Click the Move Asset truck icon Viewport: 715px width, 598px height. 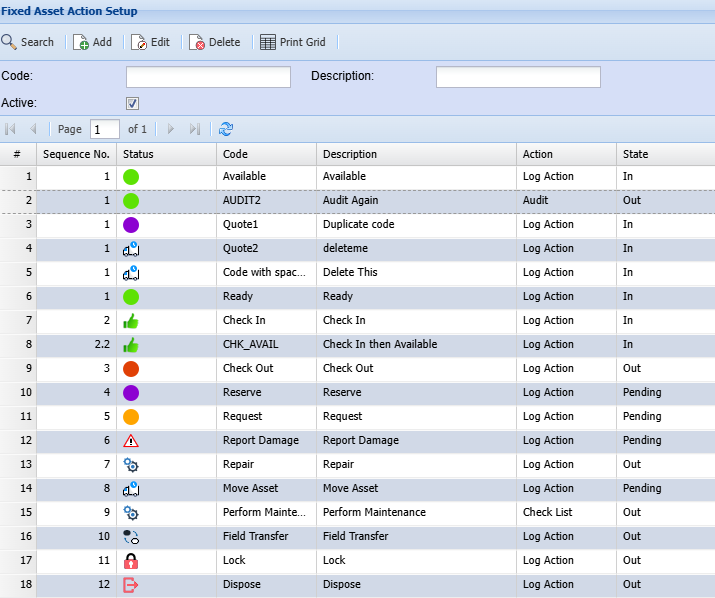131,489
